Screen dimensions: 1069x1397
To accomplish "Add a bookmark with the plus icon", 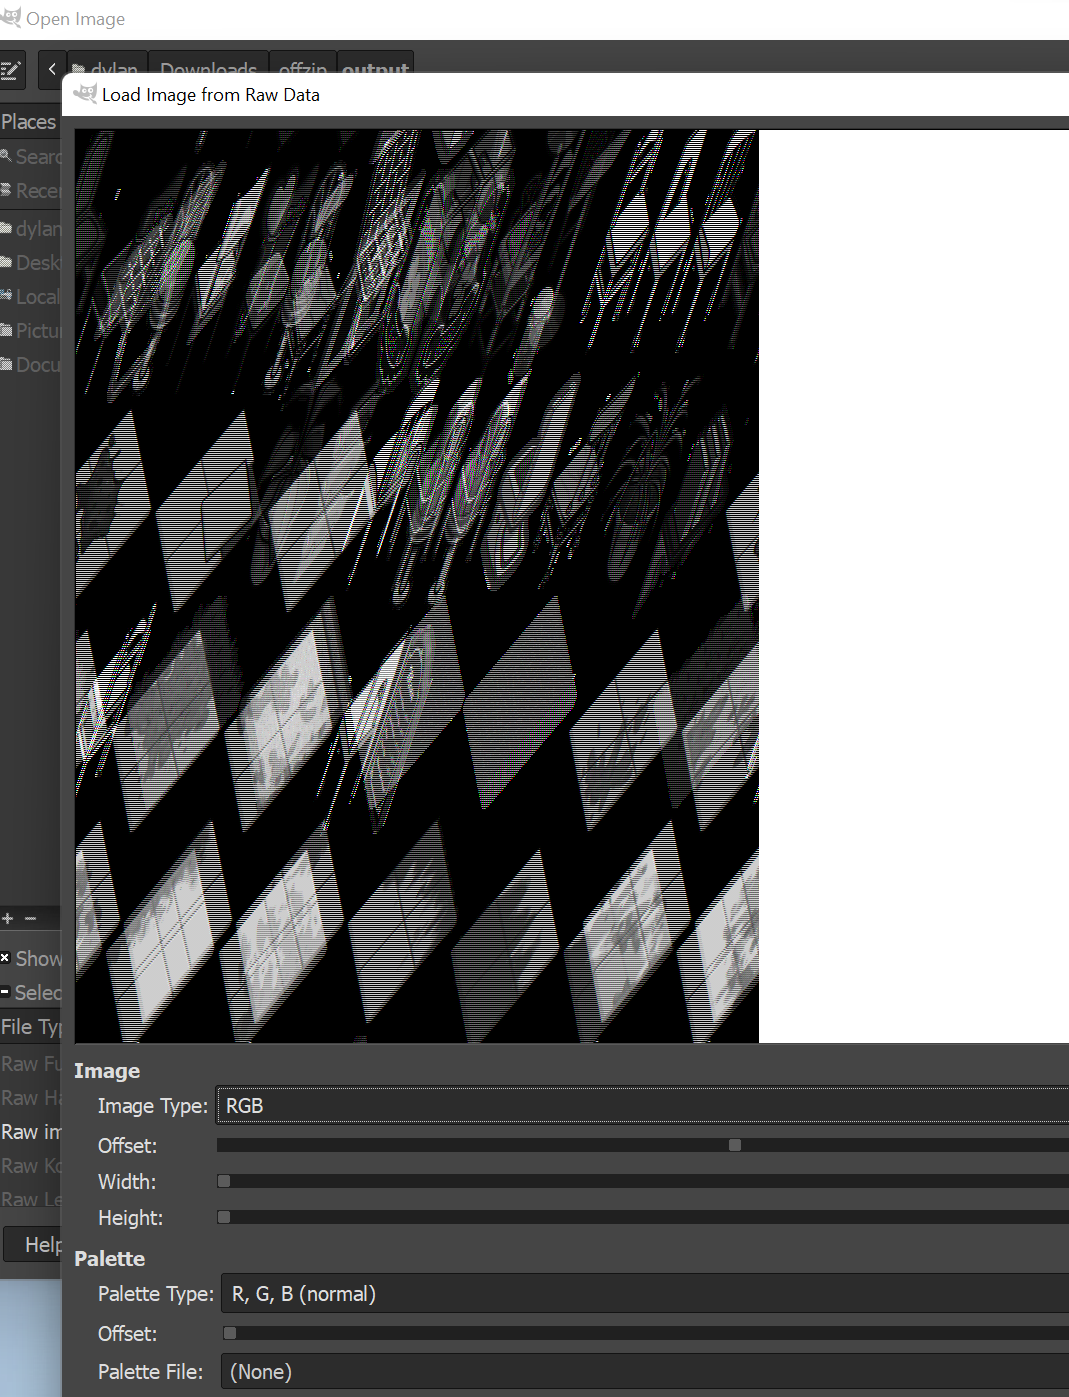I will 7,918.
